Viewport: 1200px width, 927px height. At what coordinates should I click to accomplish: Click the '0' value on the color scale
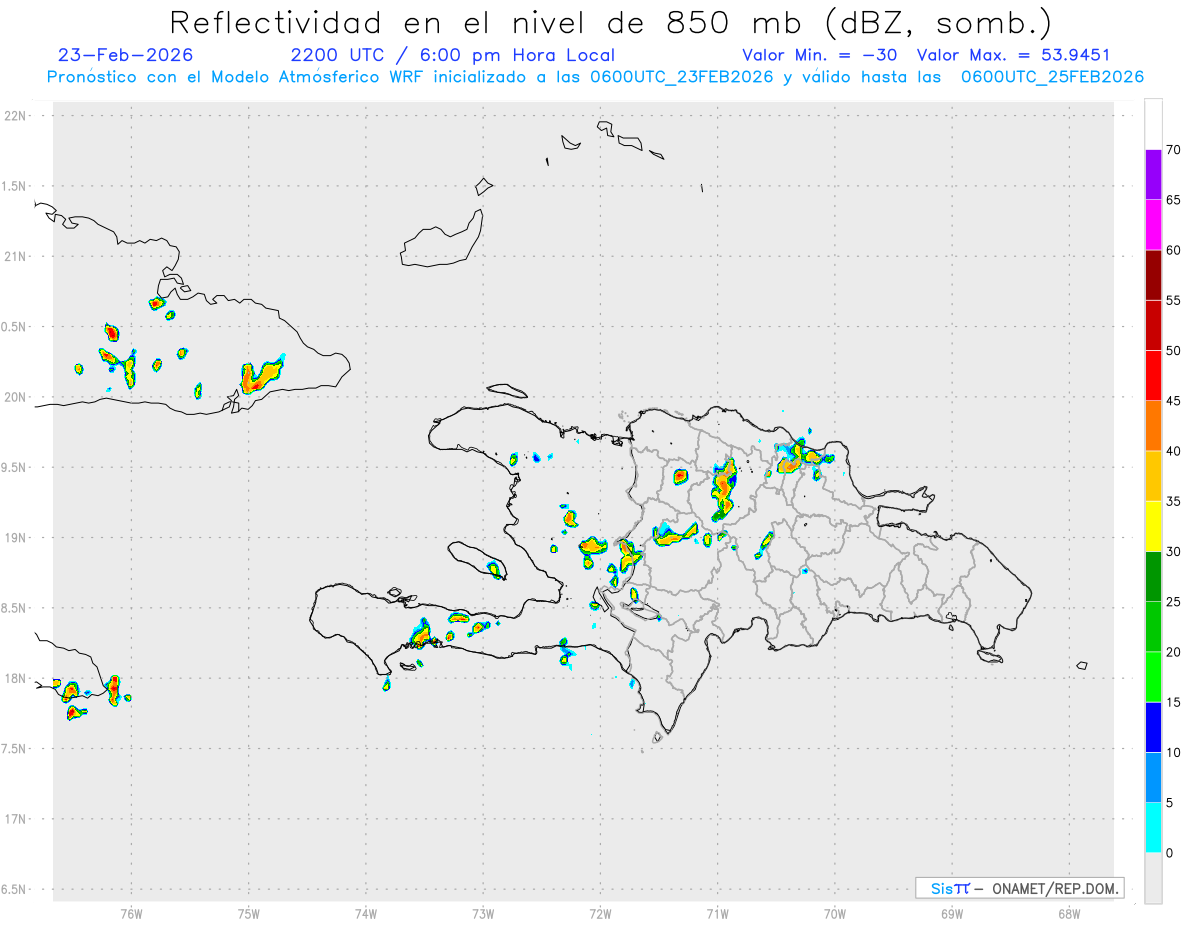tap(1169, 853)
